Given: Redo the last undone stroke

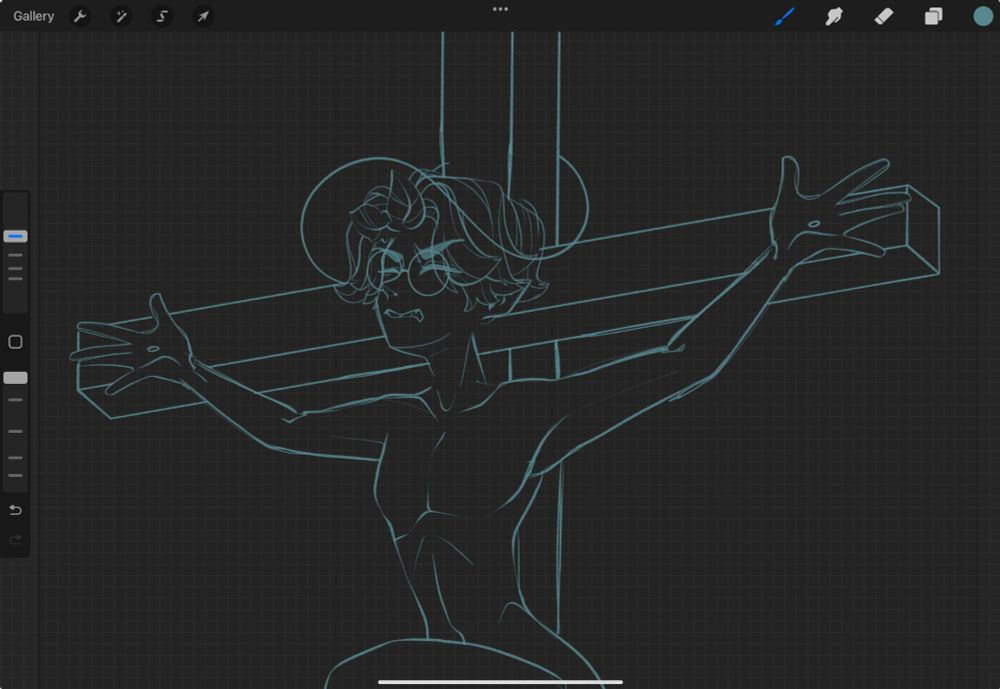Looking at the screenshot, I should click(15, 540).
